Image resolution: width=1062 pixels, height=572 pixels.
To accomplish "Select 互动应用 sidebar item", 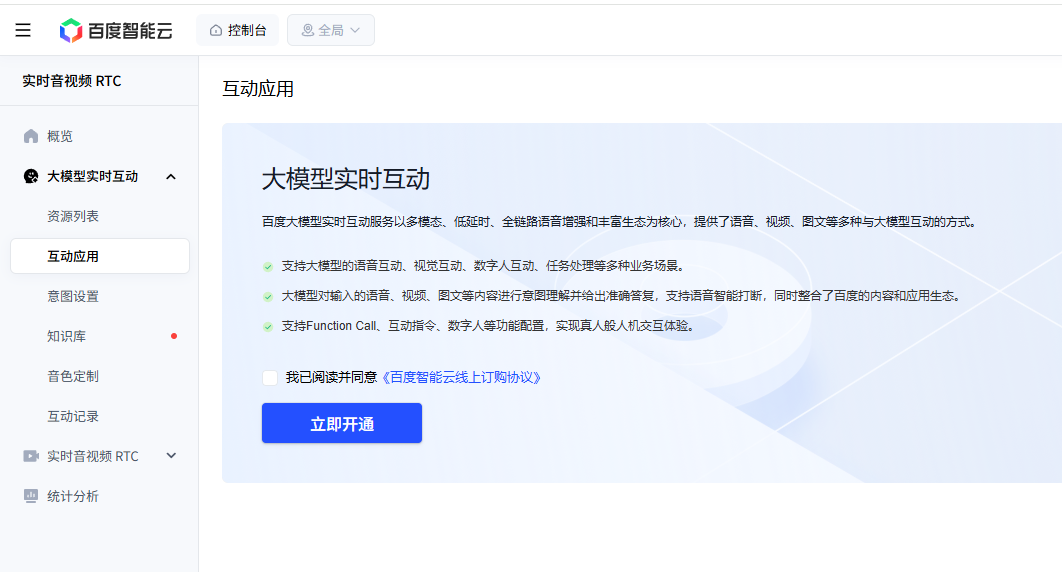I will point(100,257).
